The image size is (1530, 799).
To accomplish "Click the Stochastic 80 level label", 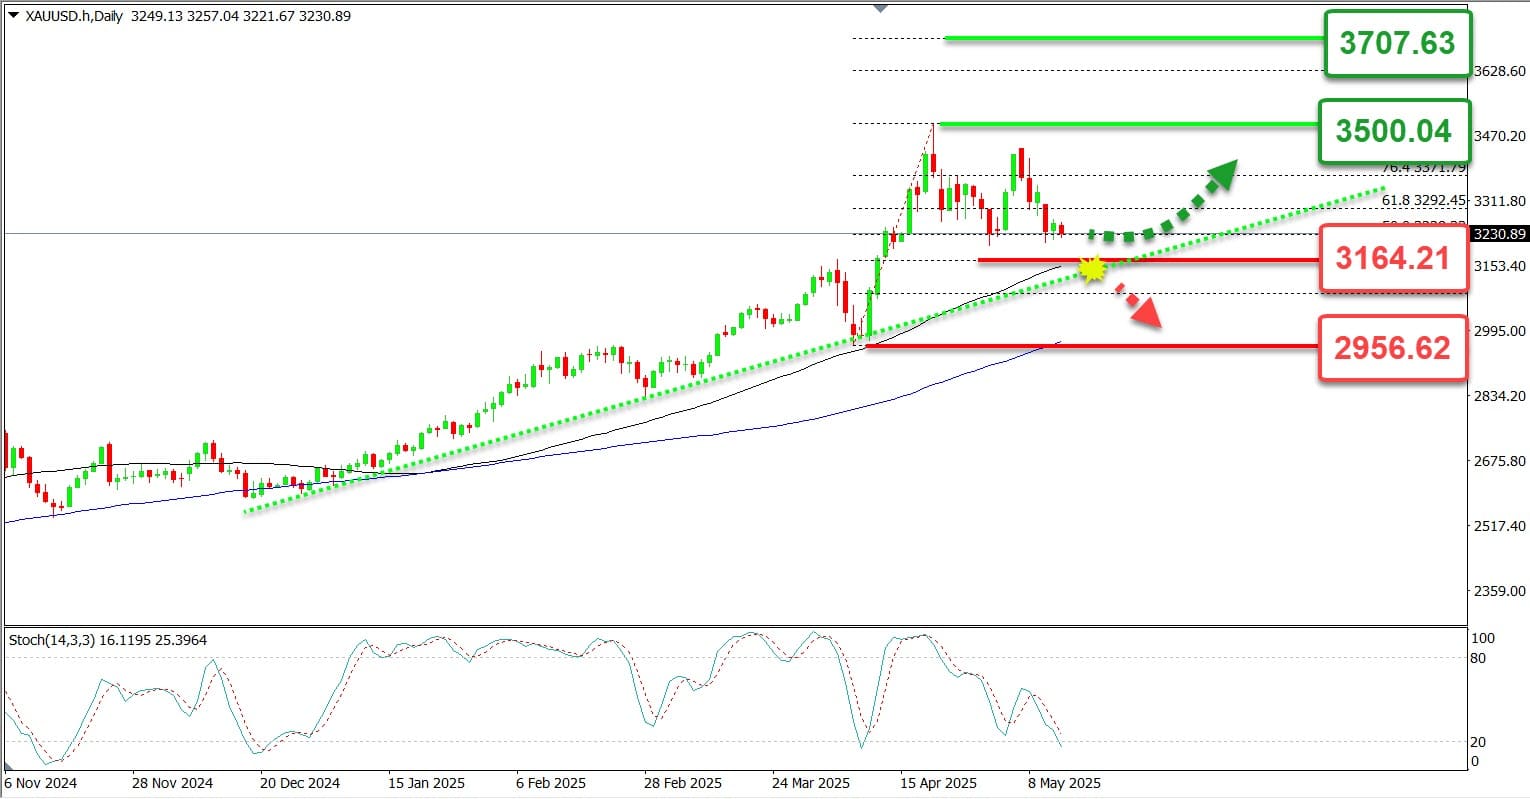I will point(1478,658).
